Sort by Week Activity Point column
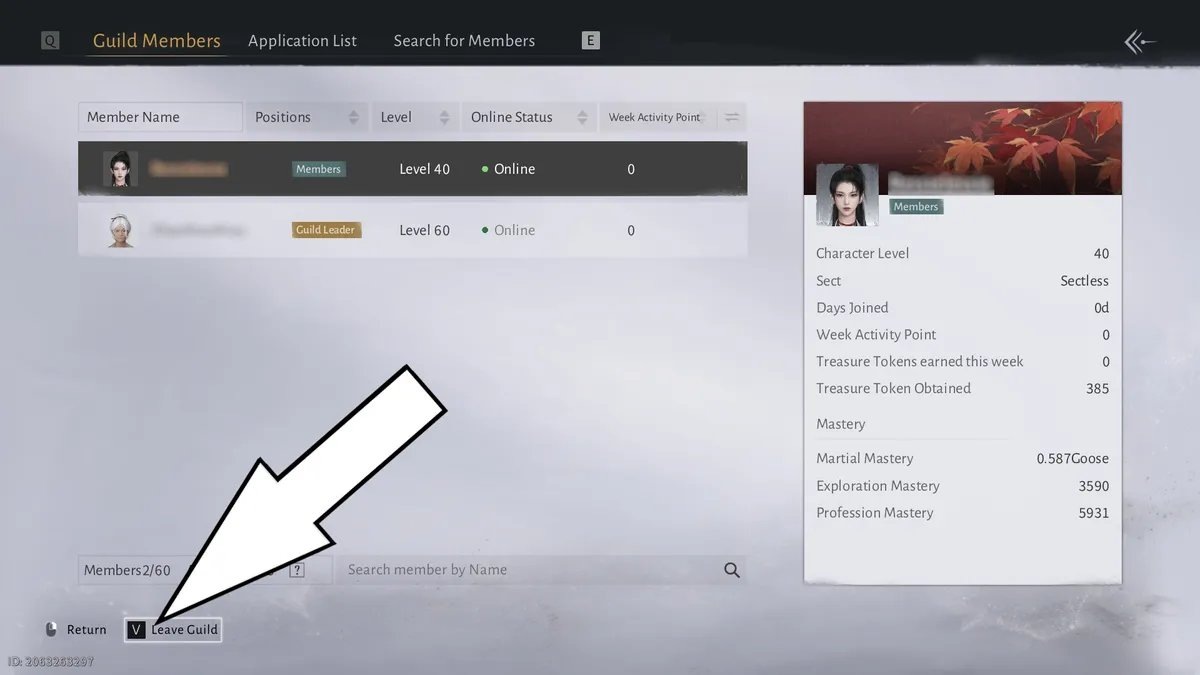Viewport: 1200px width, 675px height. coord(657,117)
